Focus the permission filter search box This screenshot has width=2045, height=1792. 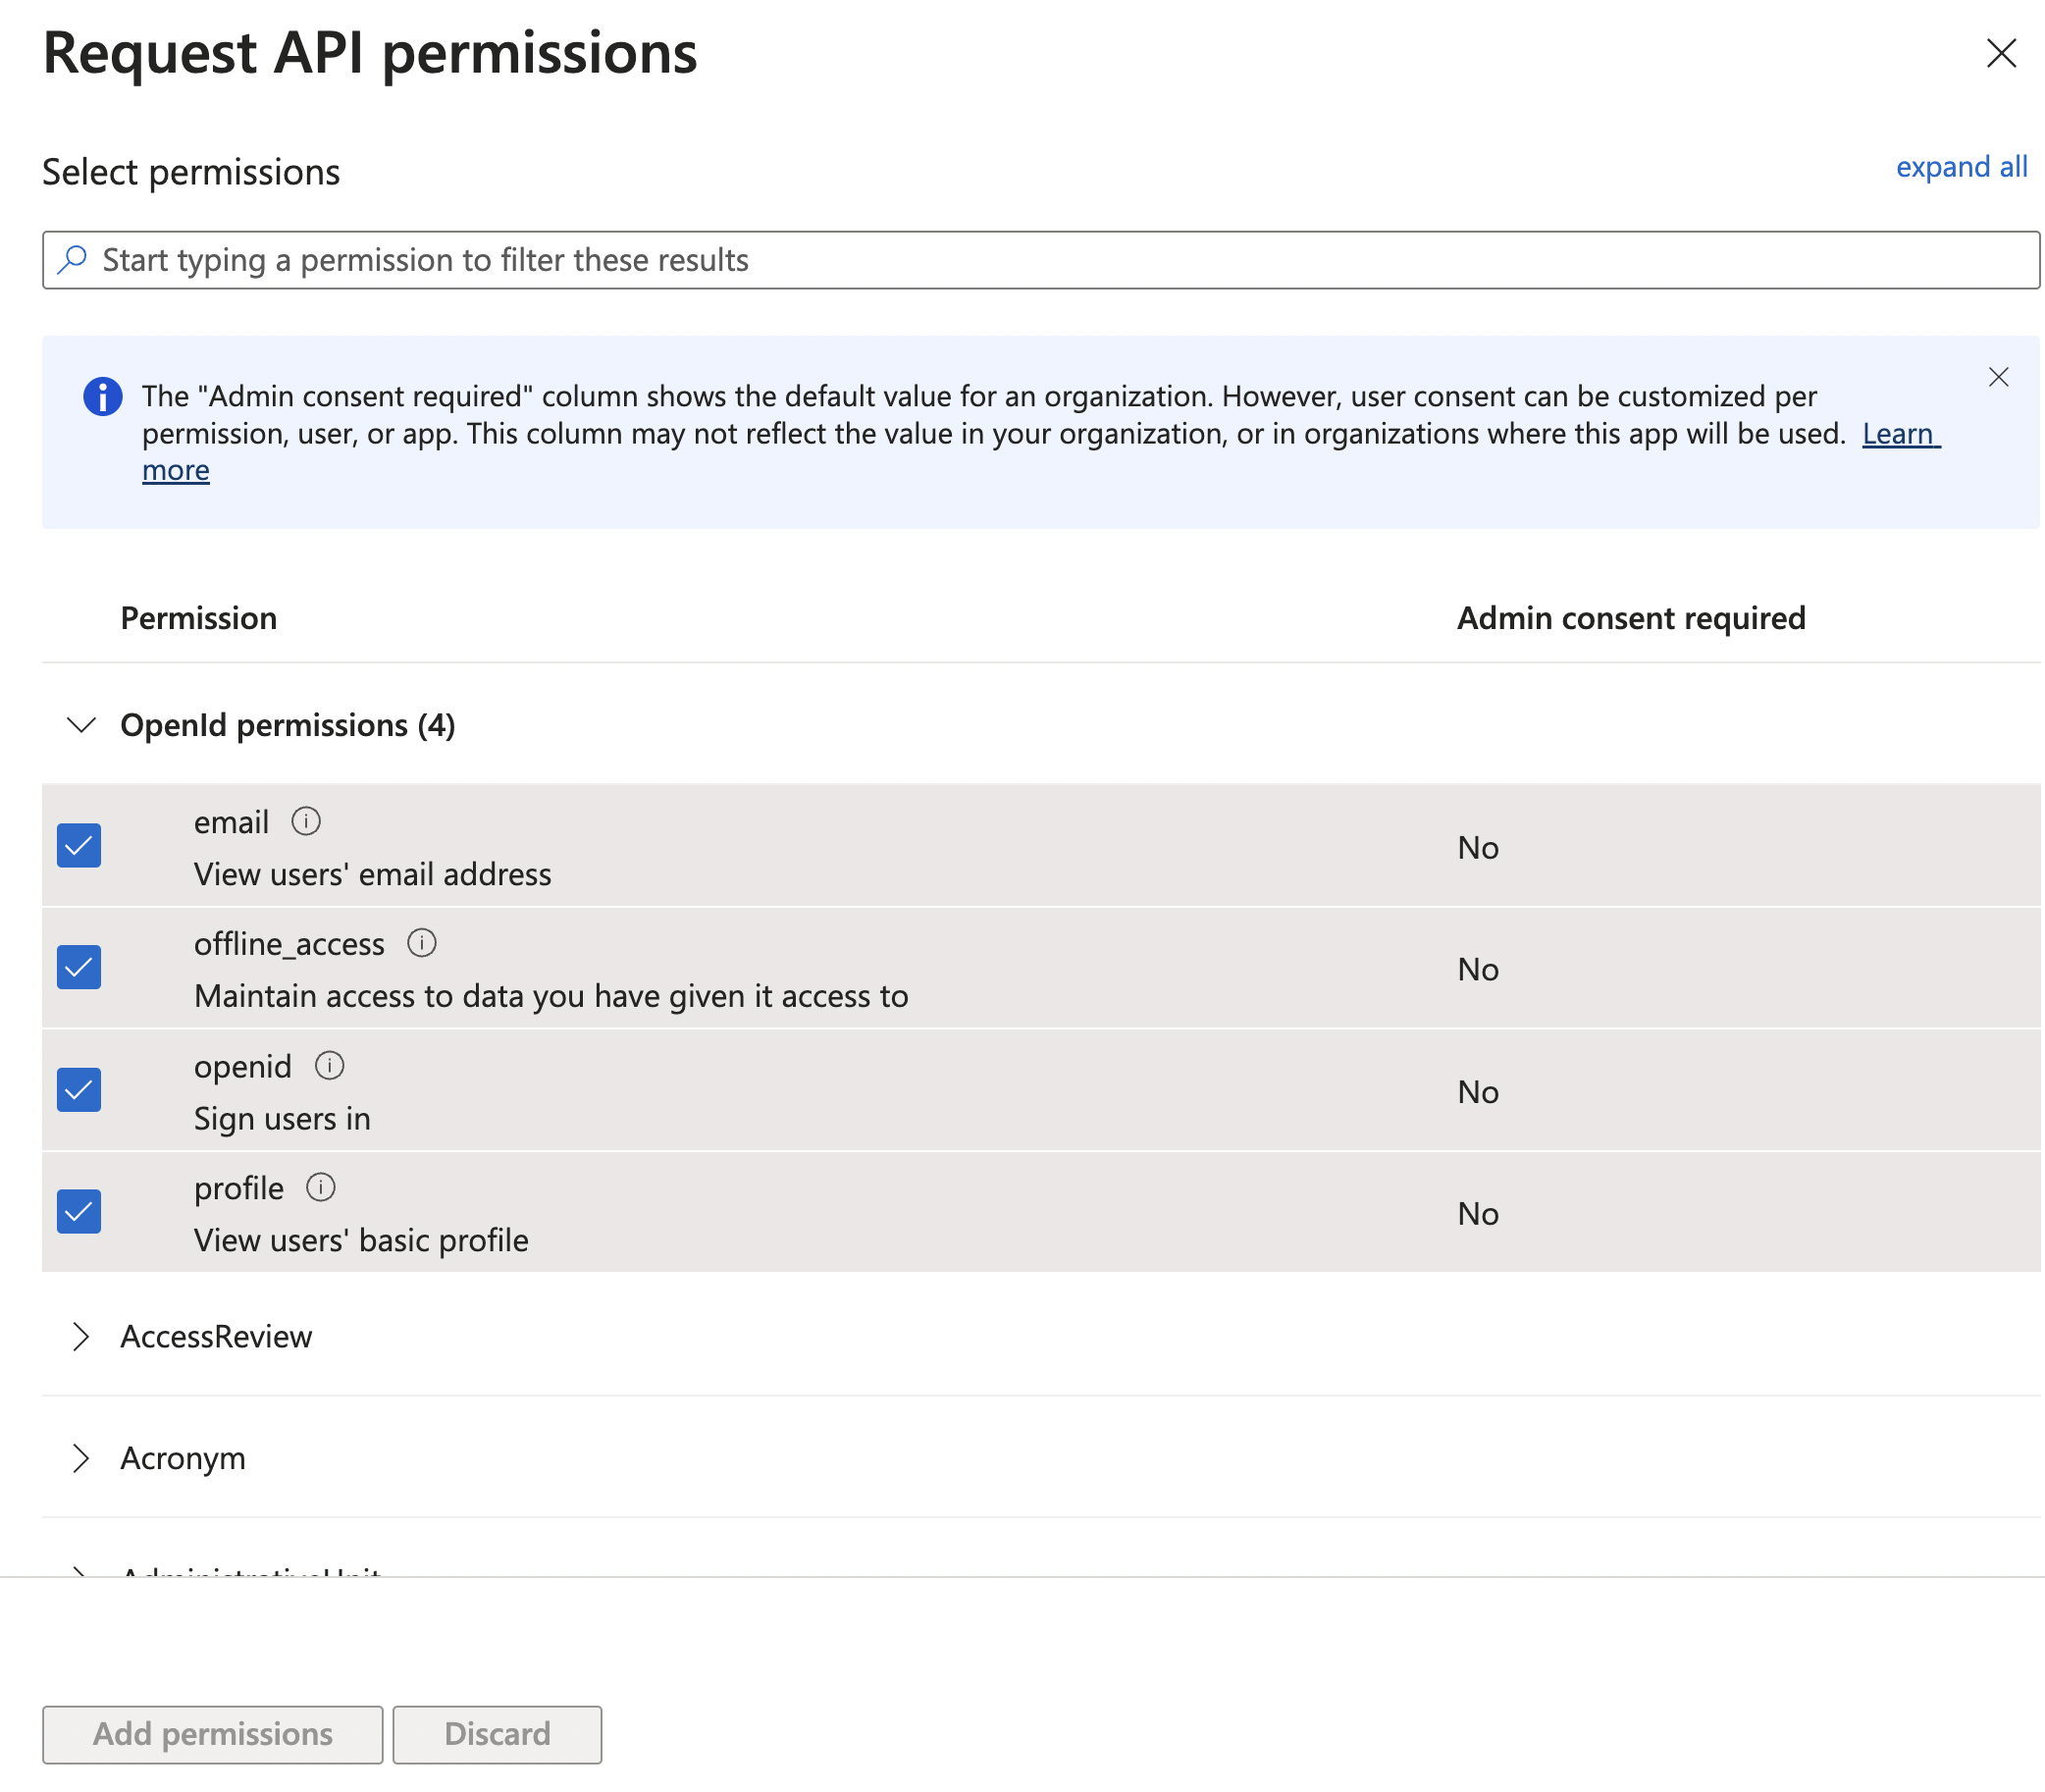(1040, 260)
